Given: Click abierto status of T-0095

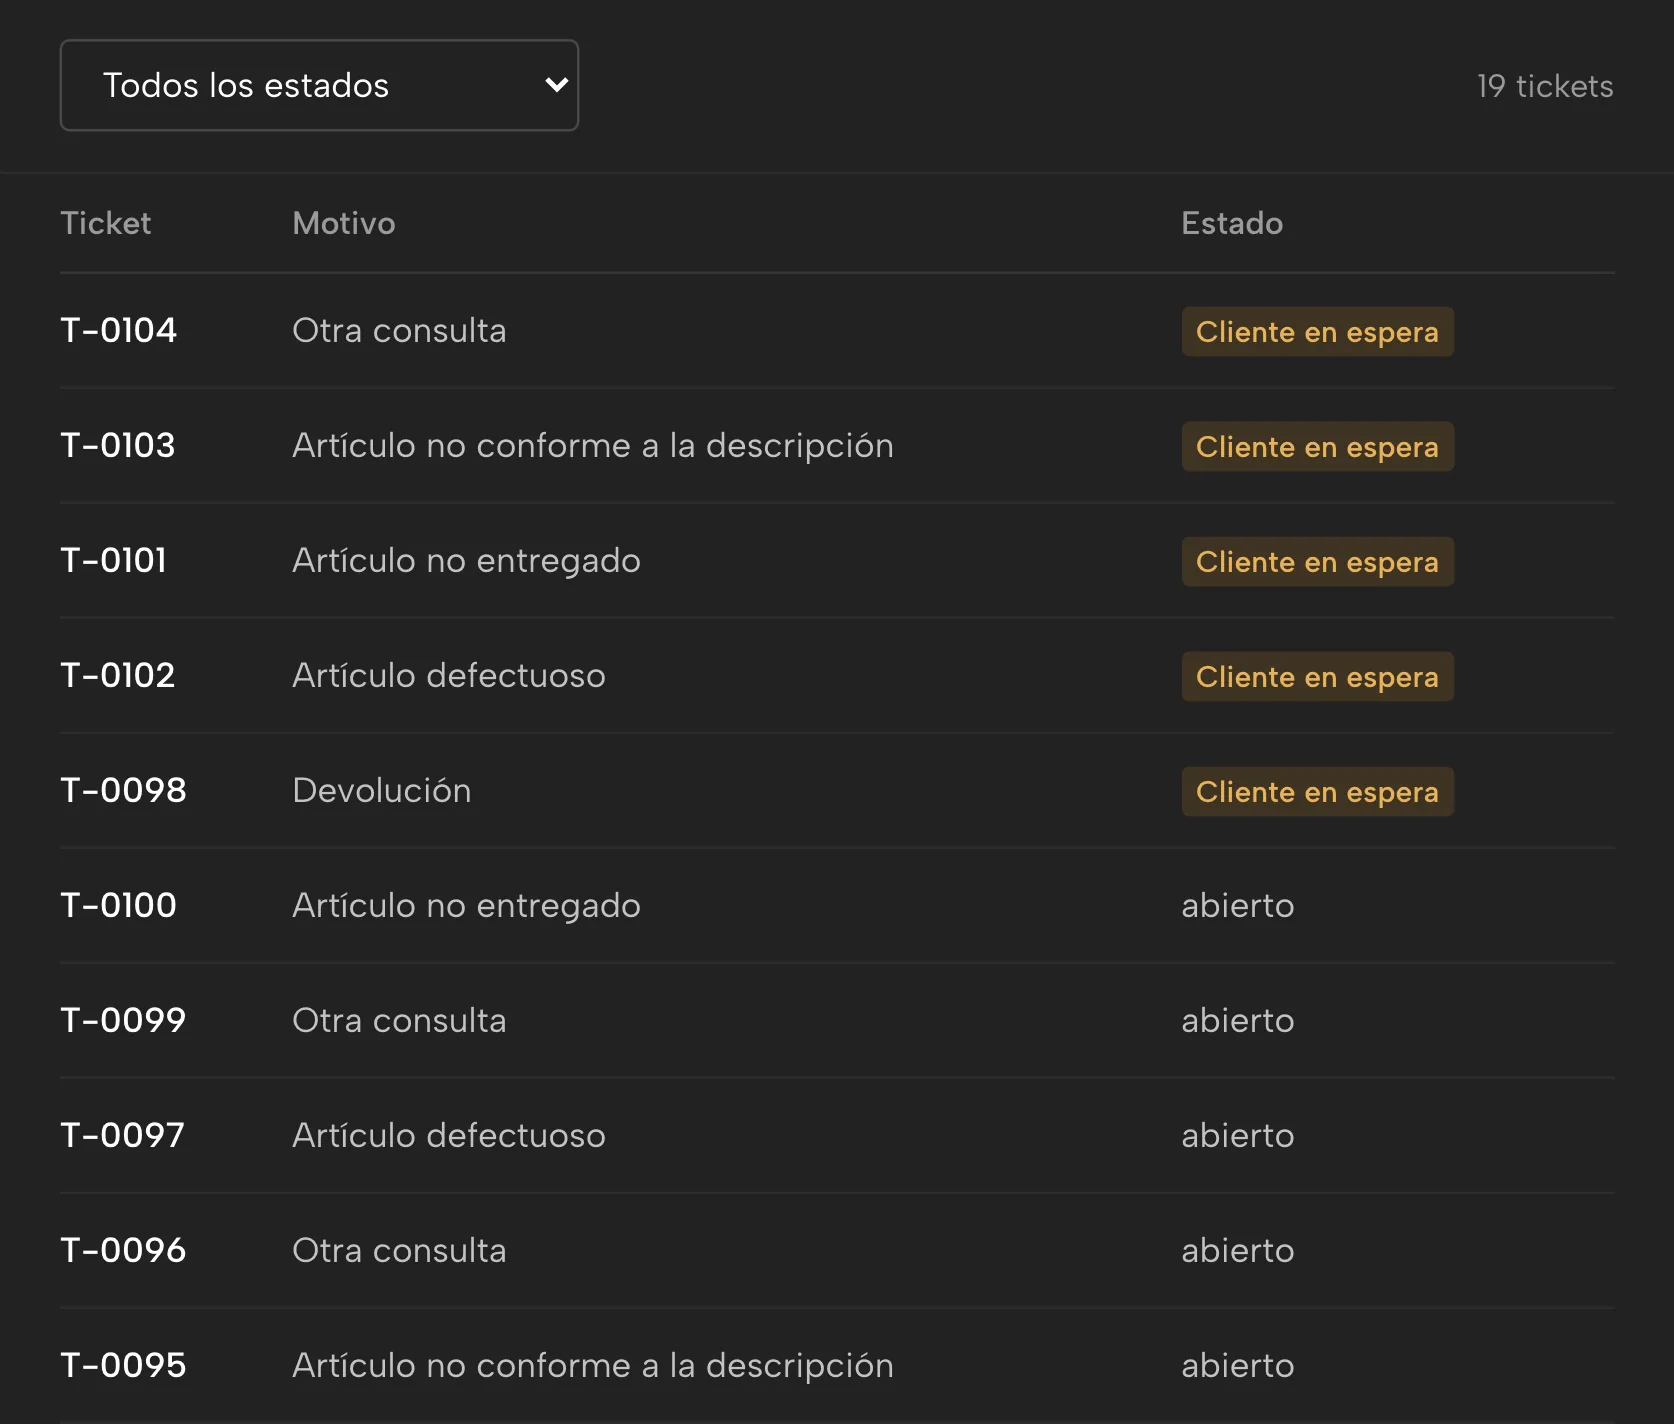Looking at the screenshot, I should coord(1238,1365).
